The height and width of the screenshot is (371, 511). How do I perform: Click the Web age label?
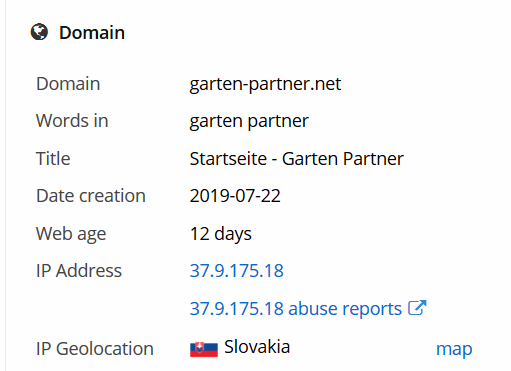coord(71,234)
